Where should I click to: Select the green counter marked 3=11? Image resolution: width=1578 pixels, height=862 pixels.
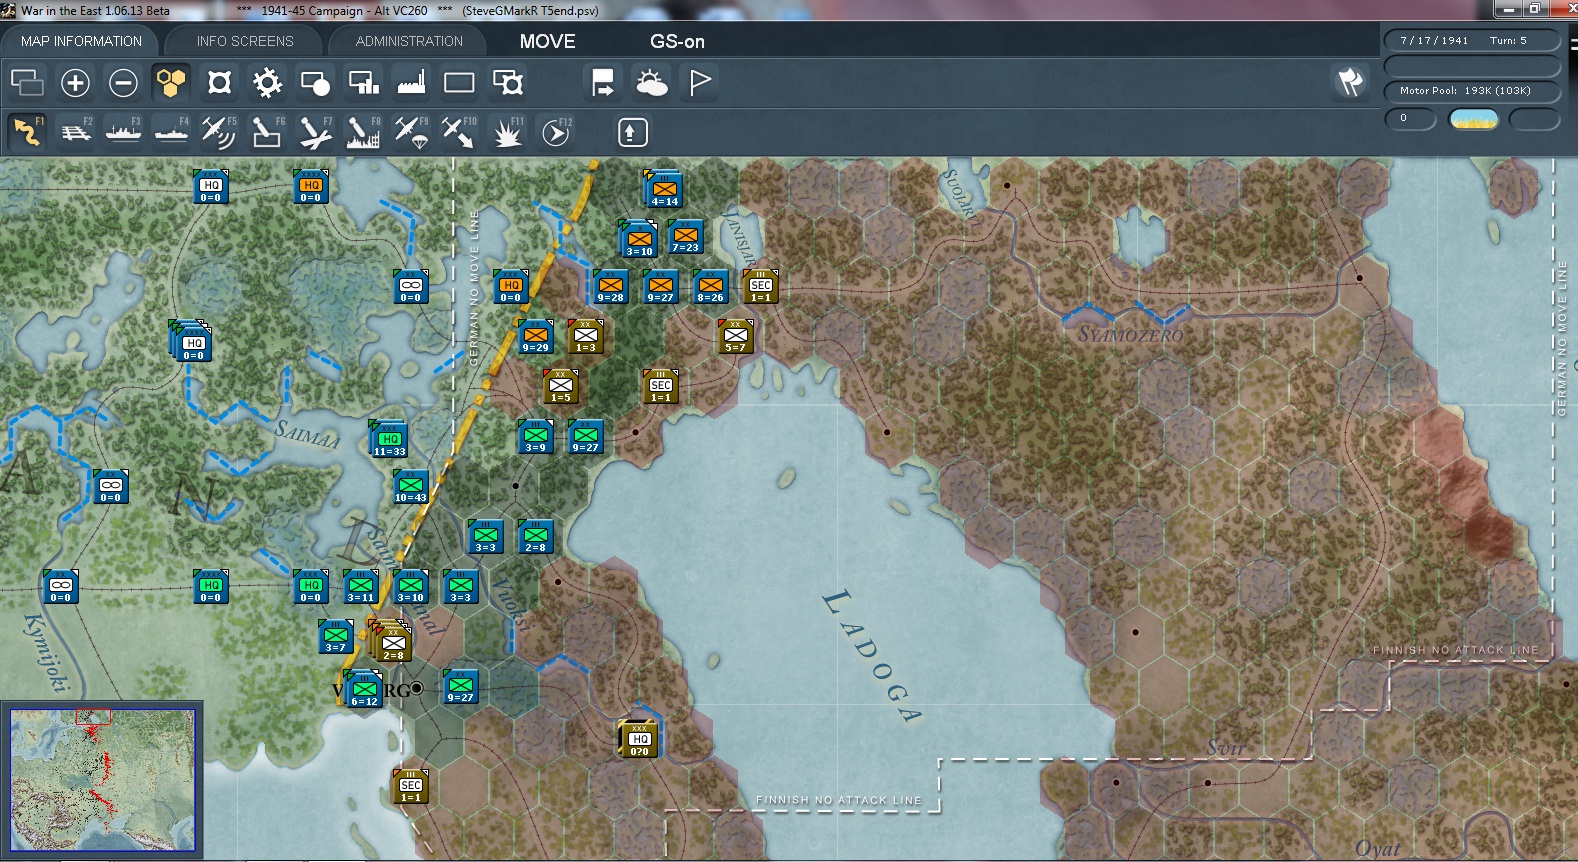coord(360,586)
